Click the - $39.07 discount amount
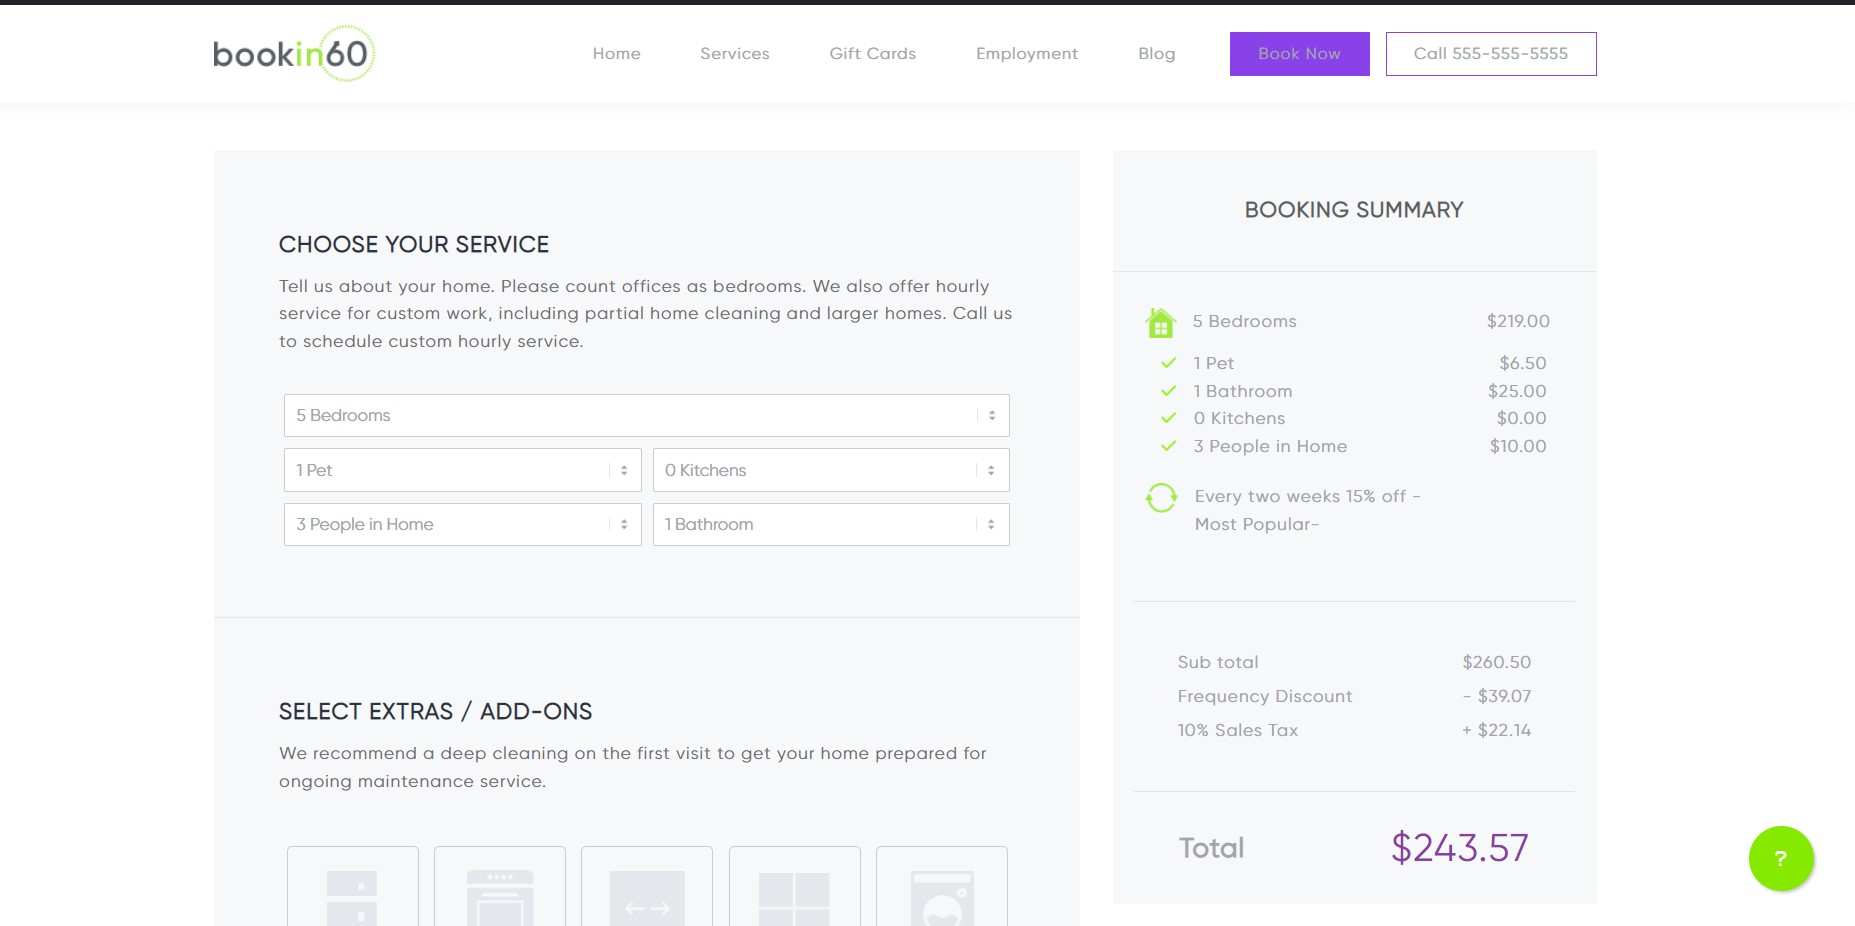The width and height of the screenshot is (1855, 926). coord(1497,696)
